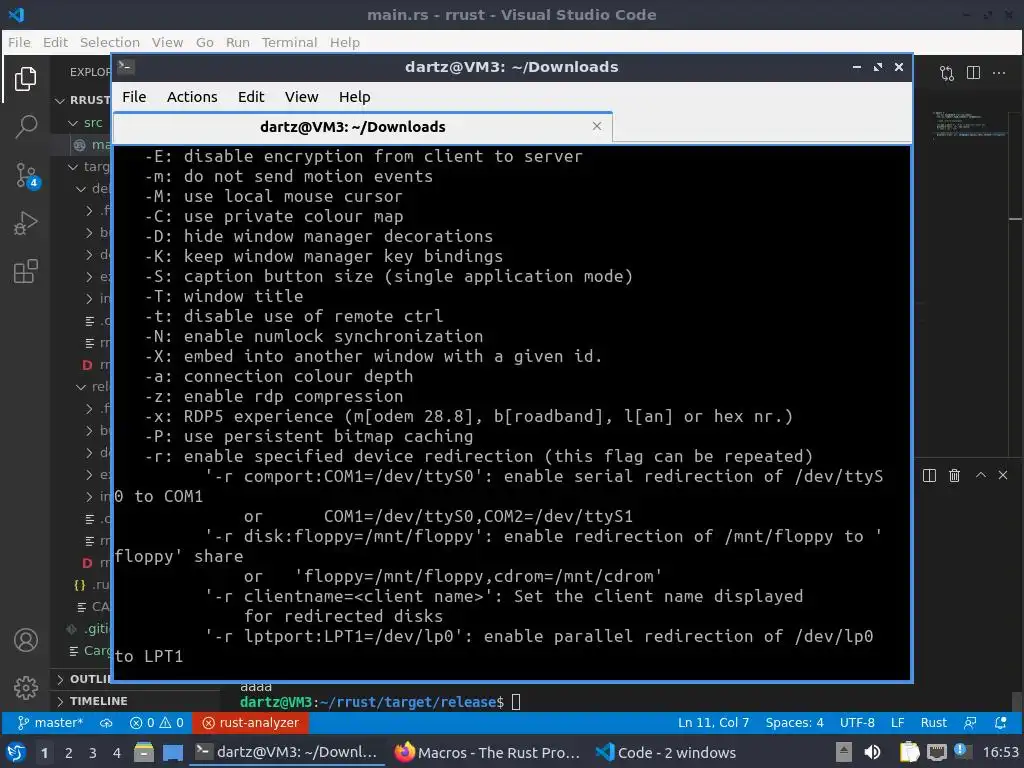Select Rust language mode in status bar

click(933, 723)
